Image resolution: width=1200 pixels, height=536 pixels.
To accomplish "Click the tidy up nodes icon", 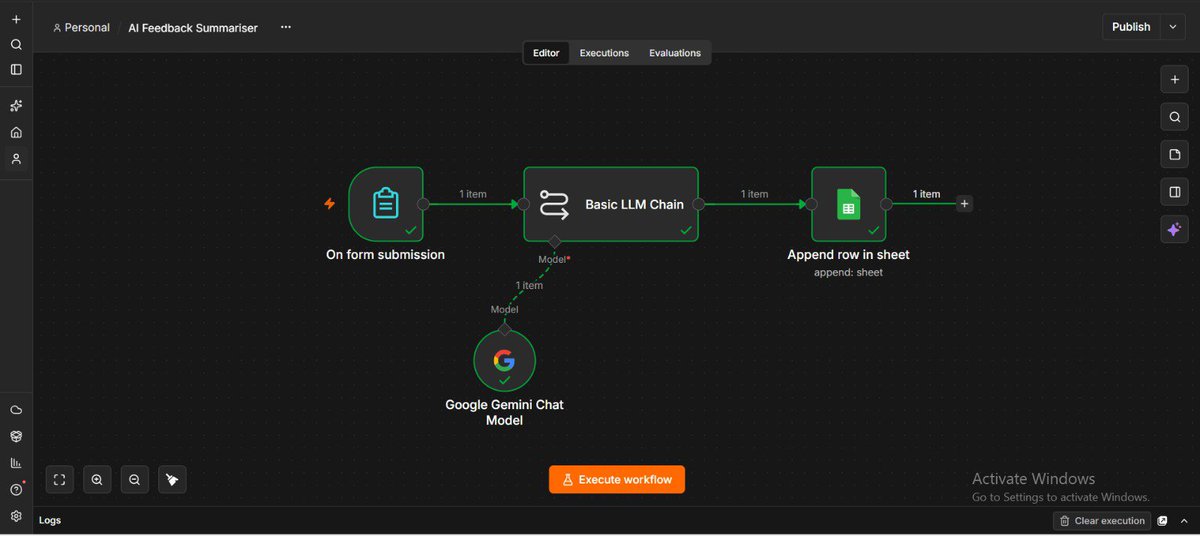I will tap(172, 480).
